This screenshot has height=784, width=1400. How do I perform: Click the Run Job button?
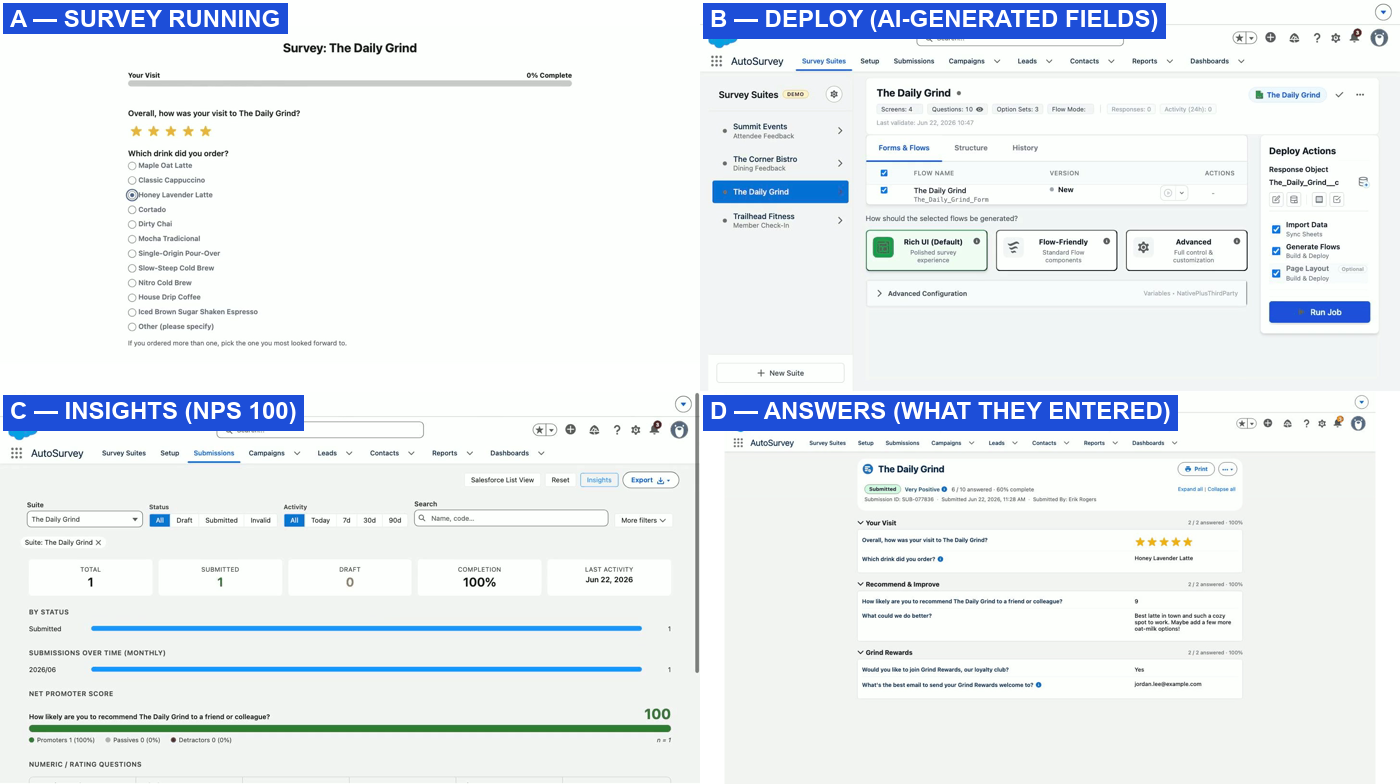(1318, 312)
